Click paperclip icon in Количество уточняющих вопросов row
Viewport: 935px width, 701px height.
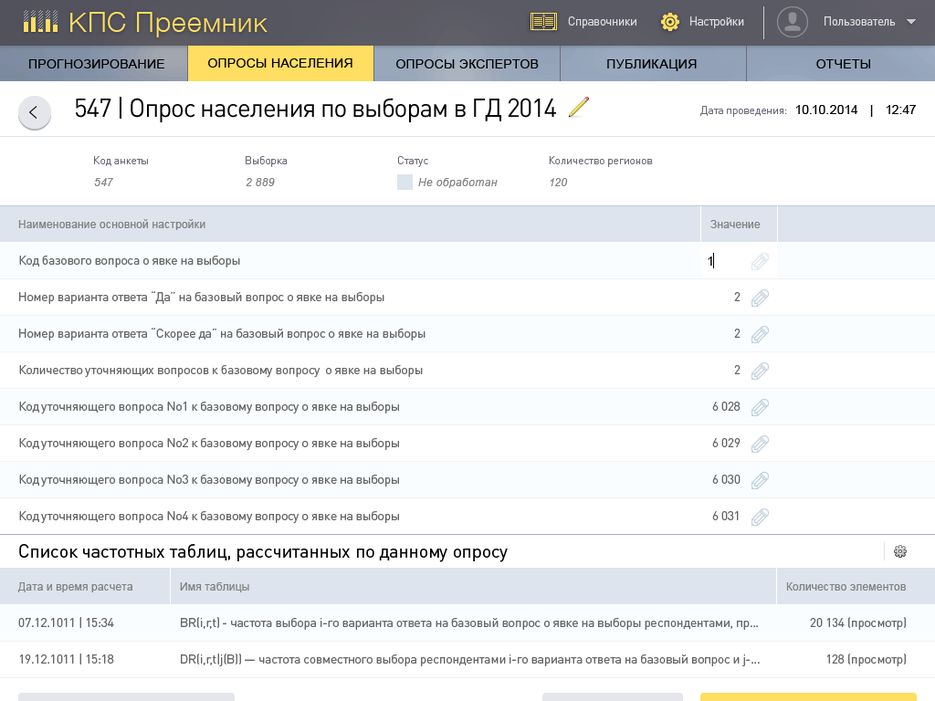click(x=760, y=371)
